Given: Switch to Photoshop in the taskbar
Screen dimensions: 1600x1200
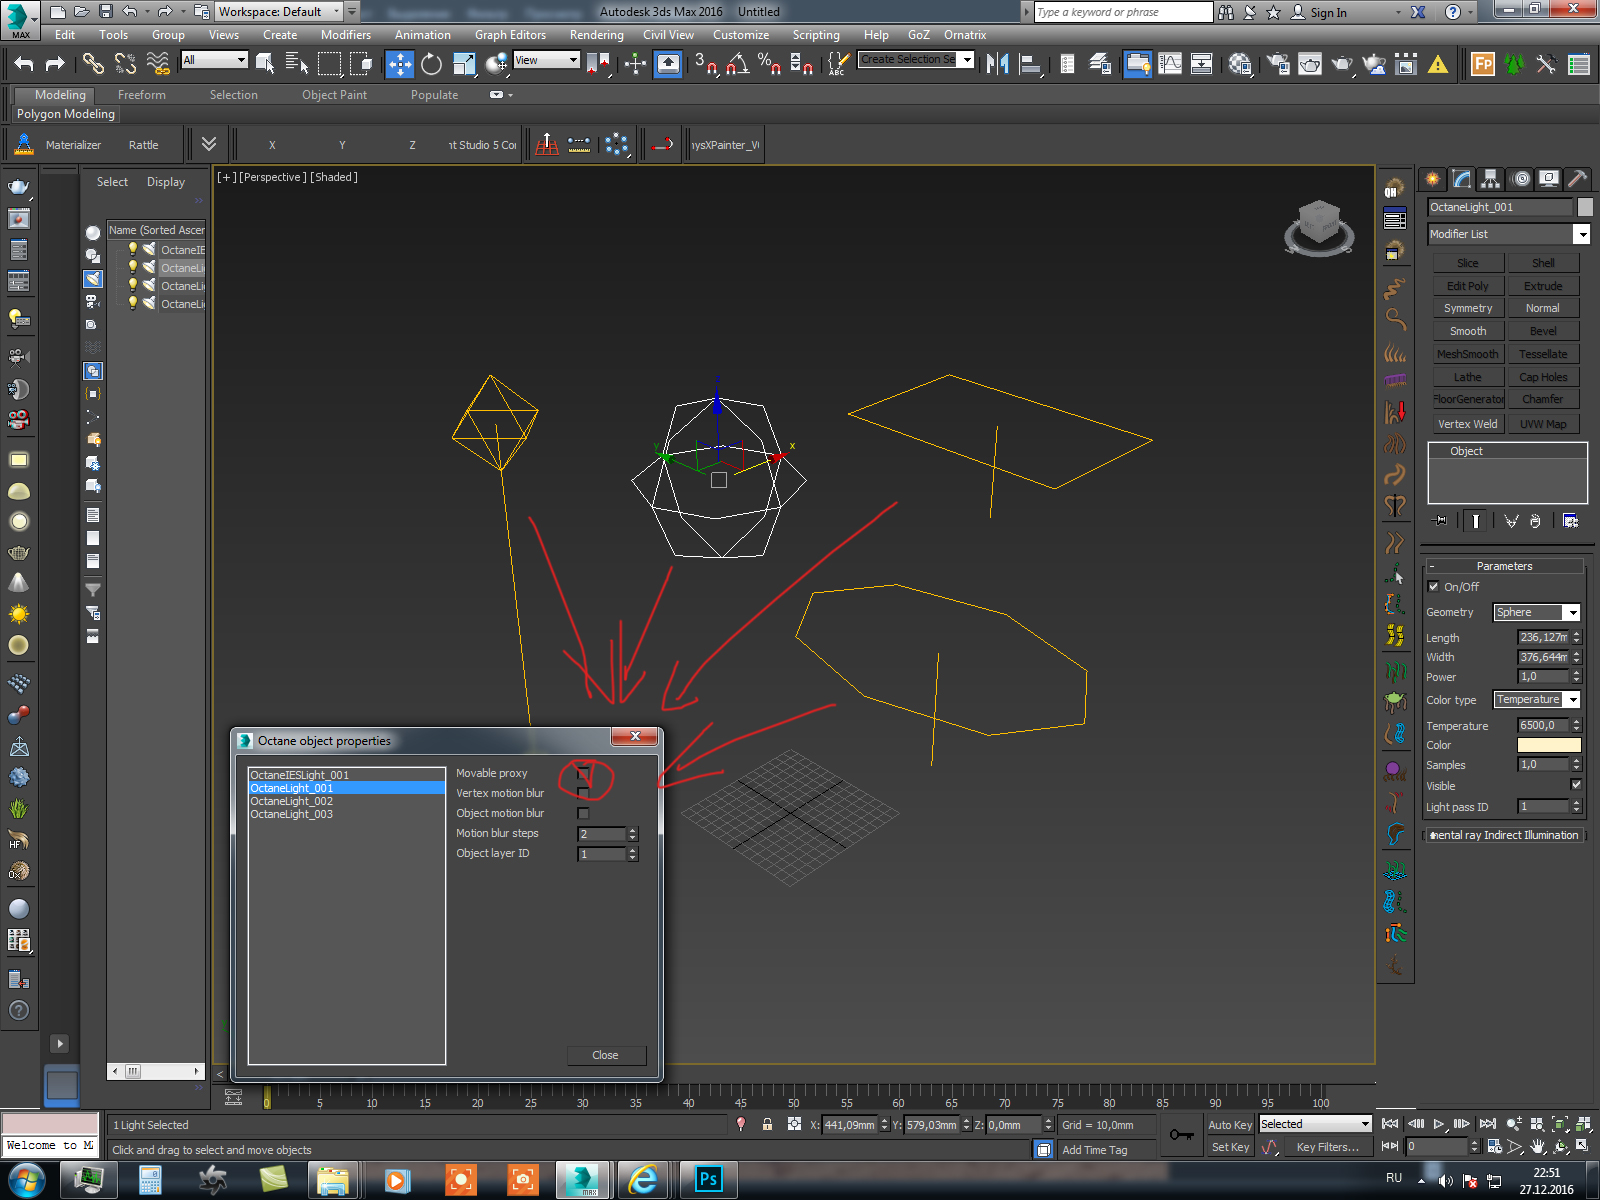Looking at the screenshot, I should click(x=708, y=1180).
